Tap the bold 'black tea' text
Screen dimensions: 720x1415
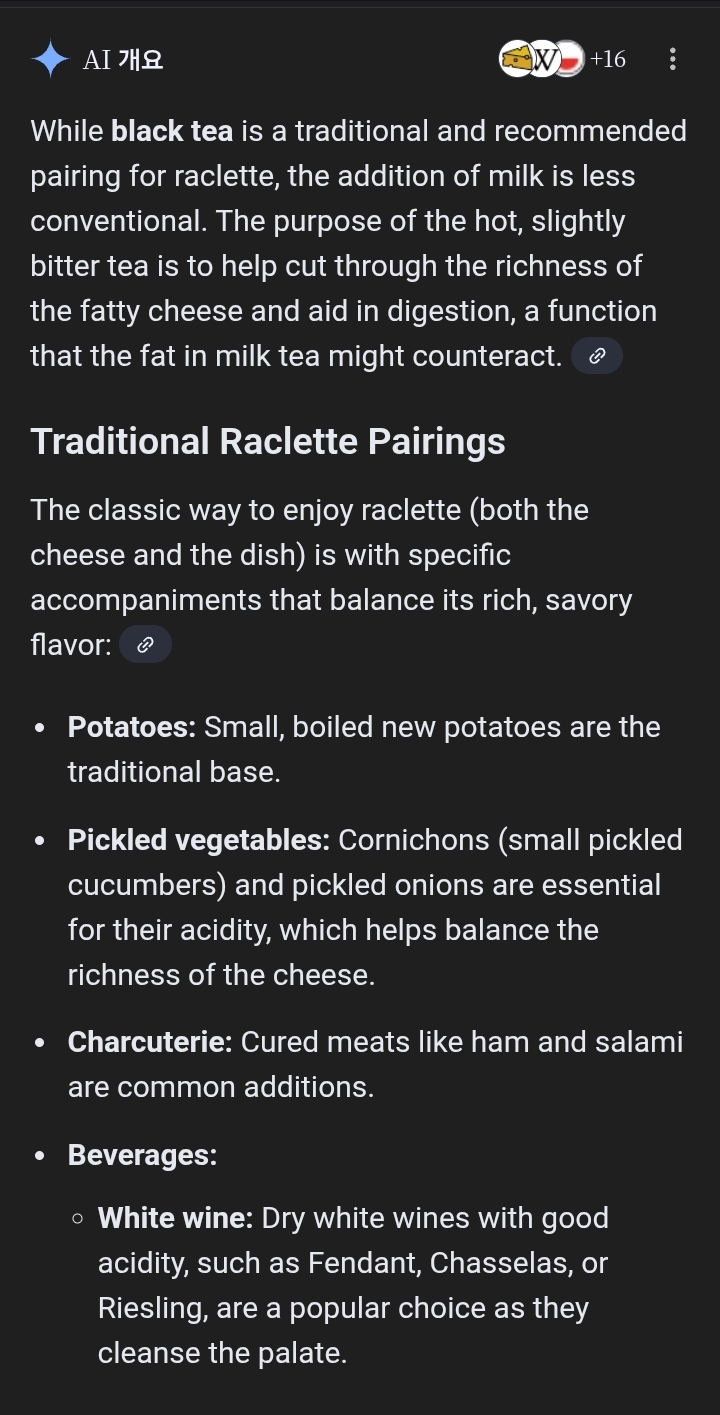[172, 131]
